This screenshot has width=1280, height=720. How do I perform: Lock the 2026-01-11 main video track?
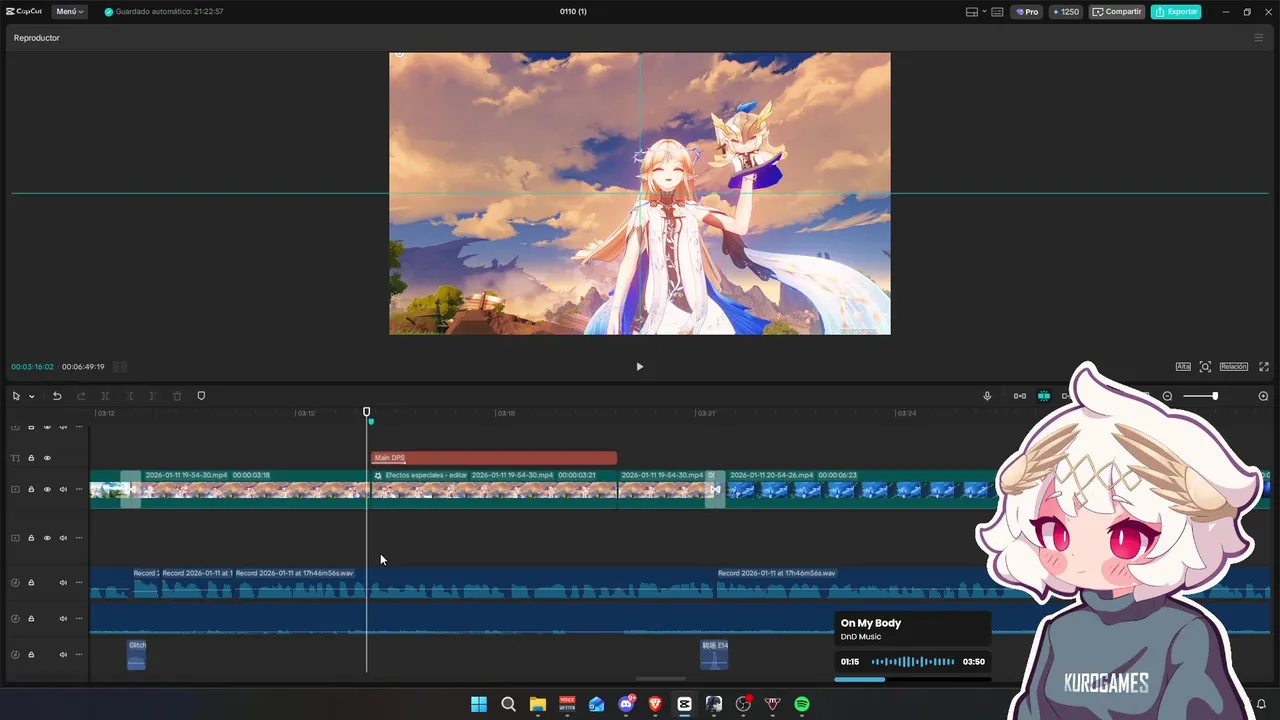[31, 489]
